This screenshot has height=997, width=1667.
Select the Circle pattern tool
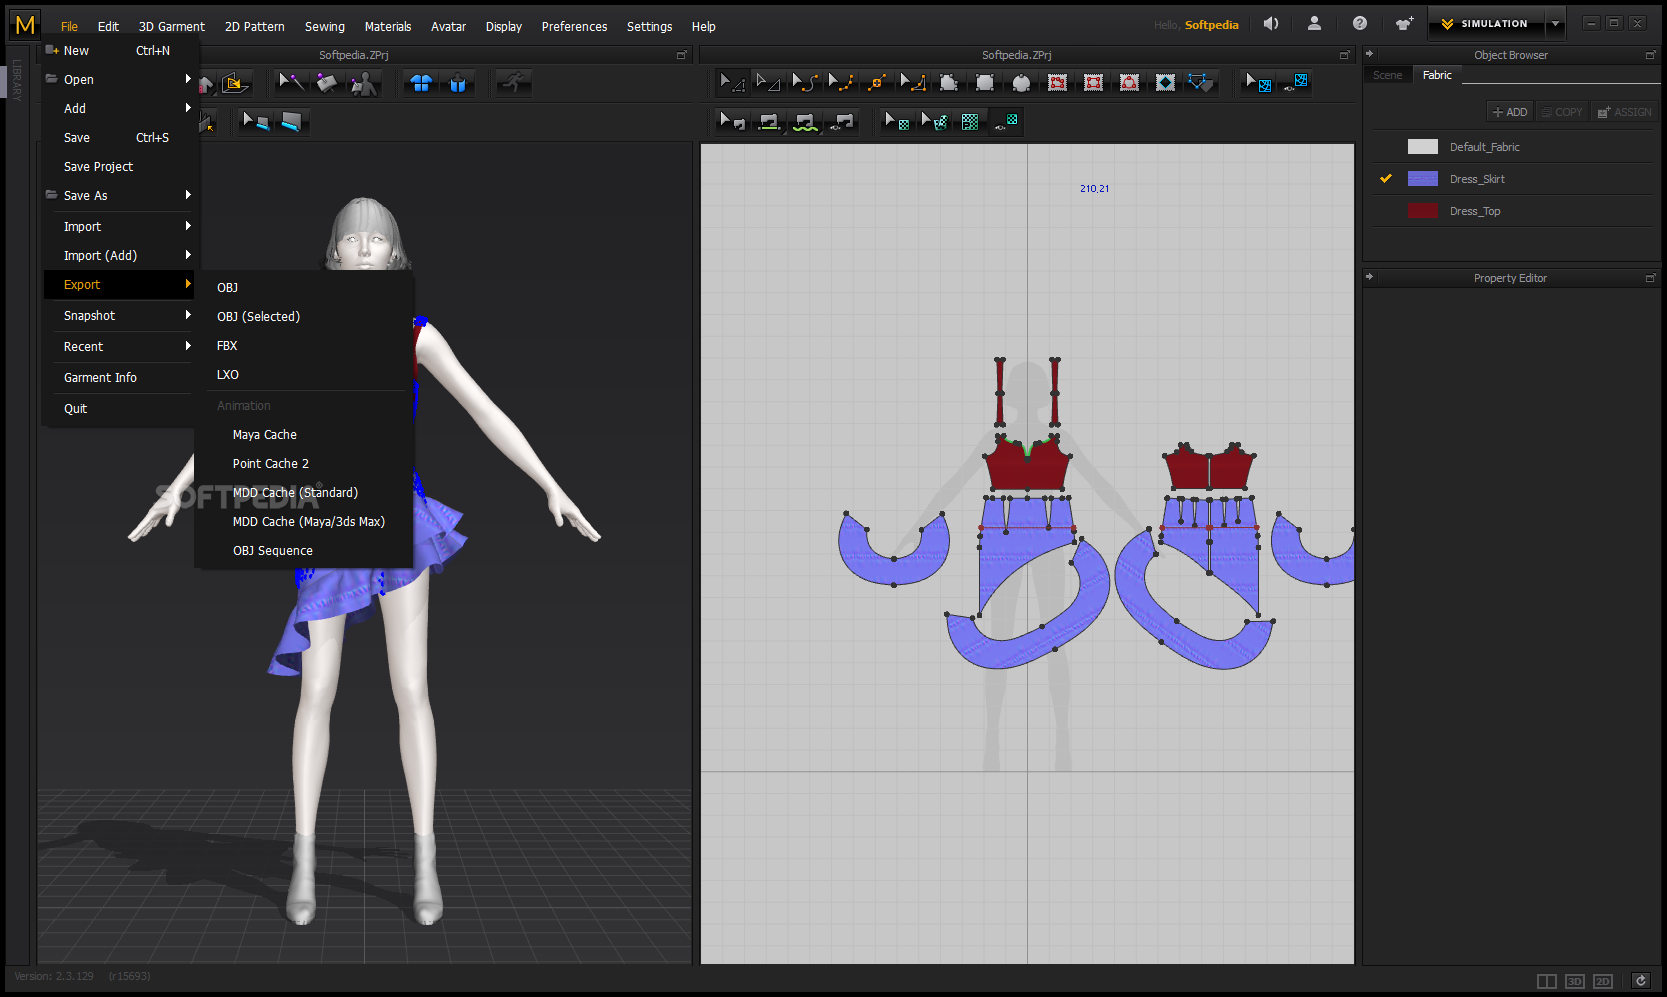1021,83
